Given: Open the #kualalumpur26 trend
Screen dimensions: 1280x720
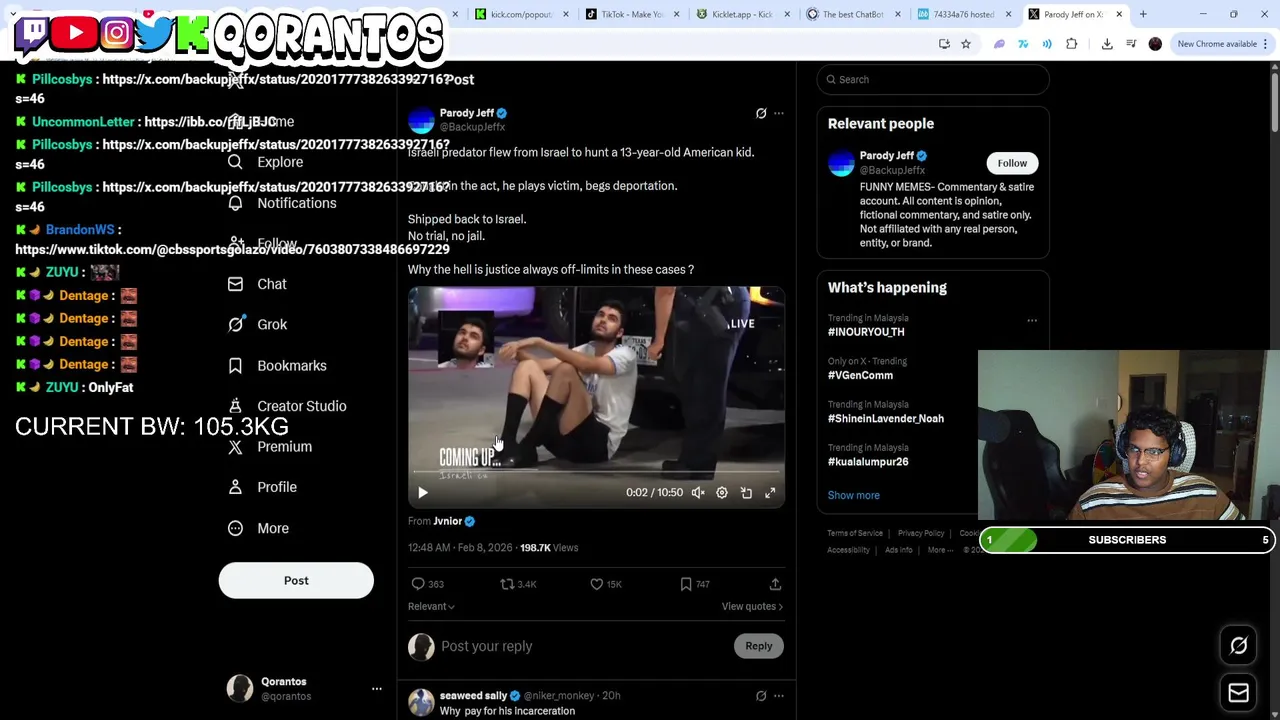Looking at the screenshot, I should tap(868, 462).
